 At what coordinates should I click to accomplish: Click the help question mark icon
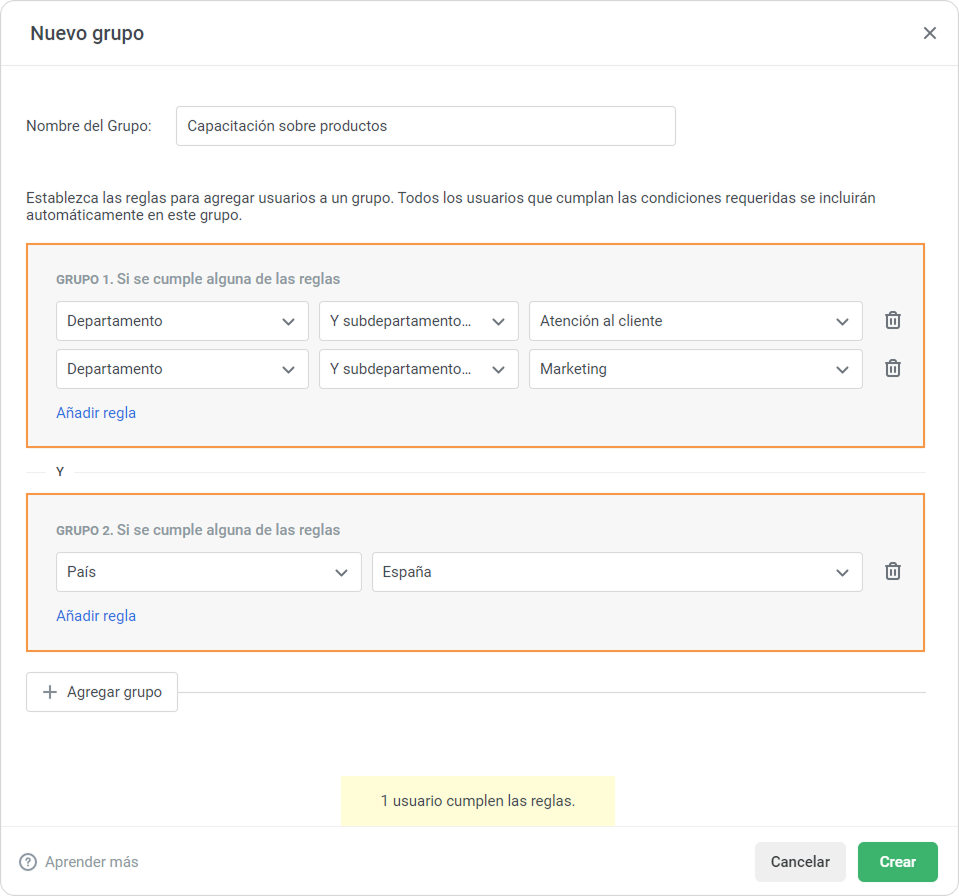[28, 862]
